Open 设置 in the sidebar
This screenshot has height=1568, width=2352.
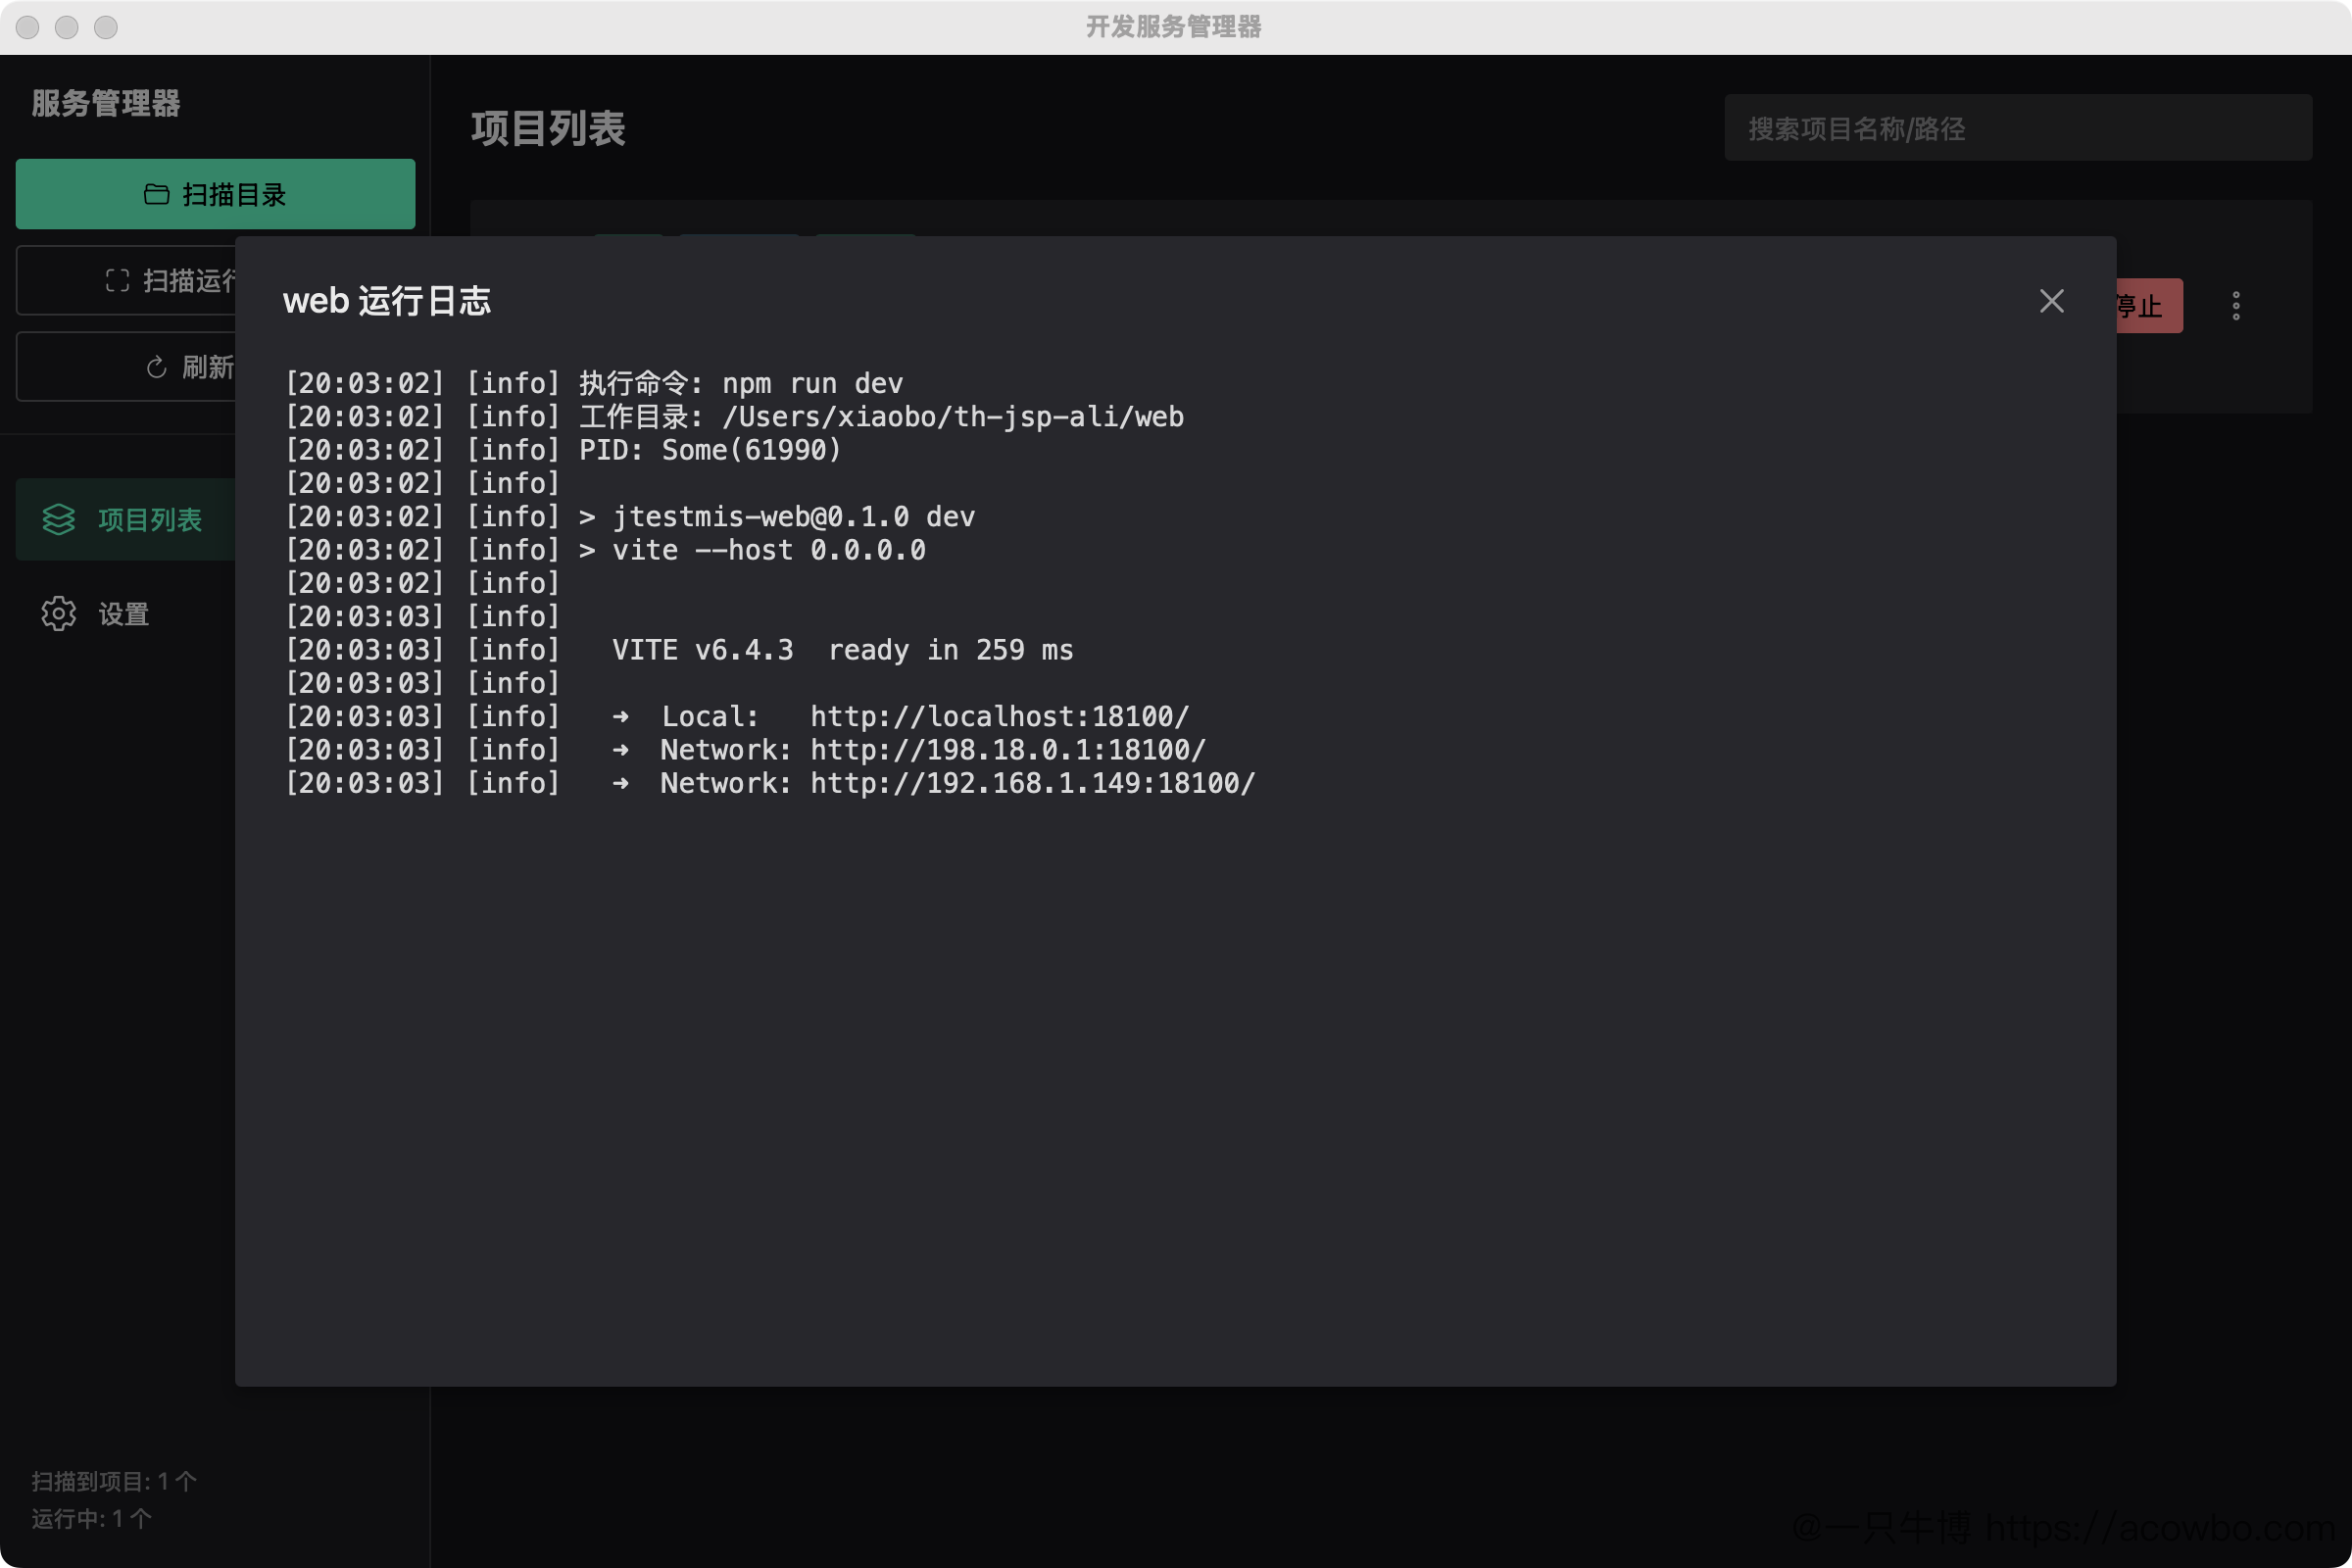click(x=124, y=614)
